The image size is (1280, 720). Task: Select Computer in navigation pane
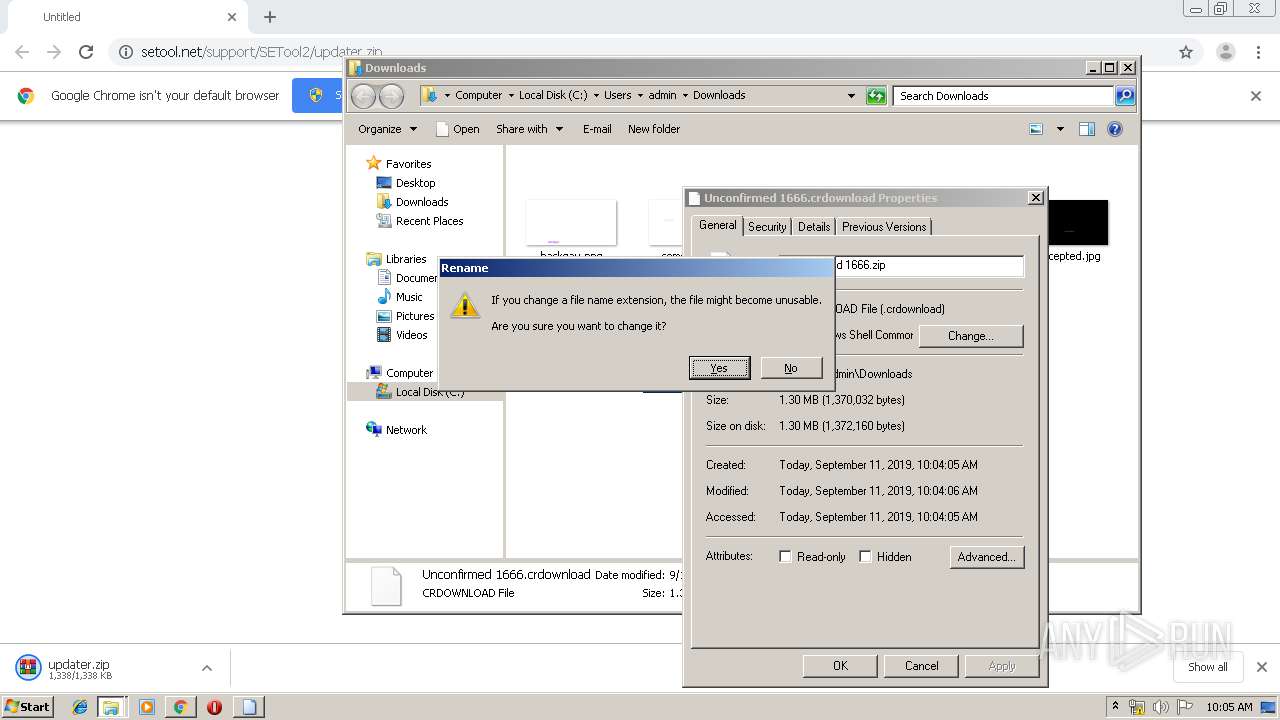[409, 373]
